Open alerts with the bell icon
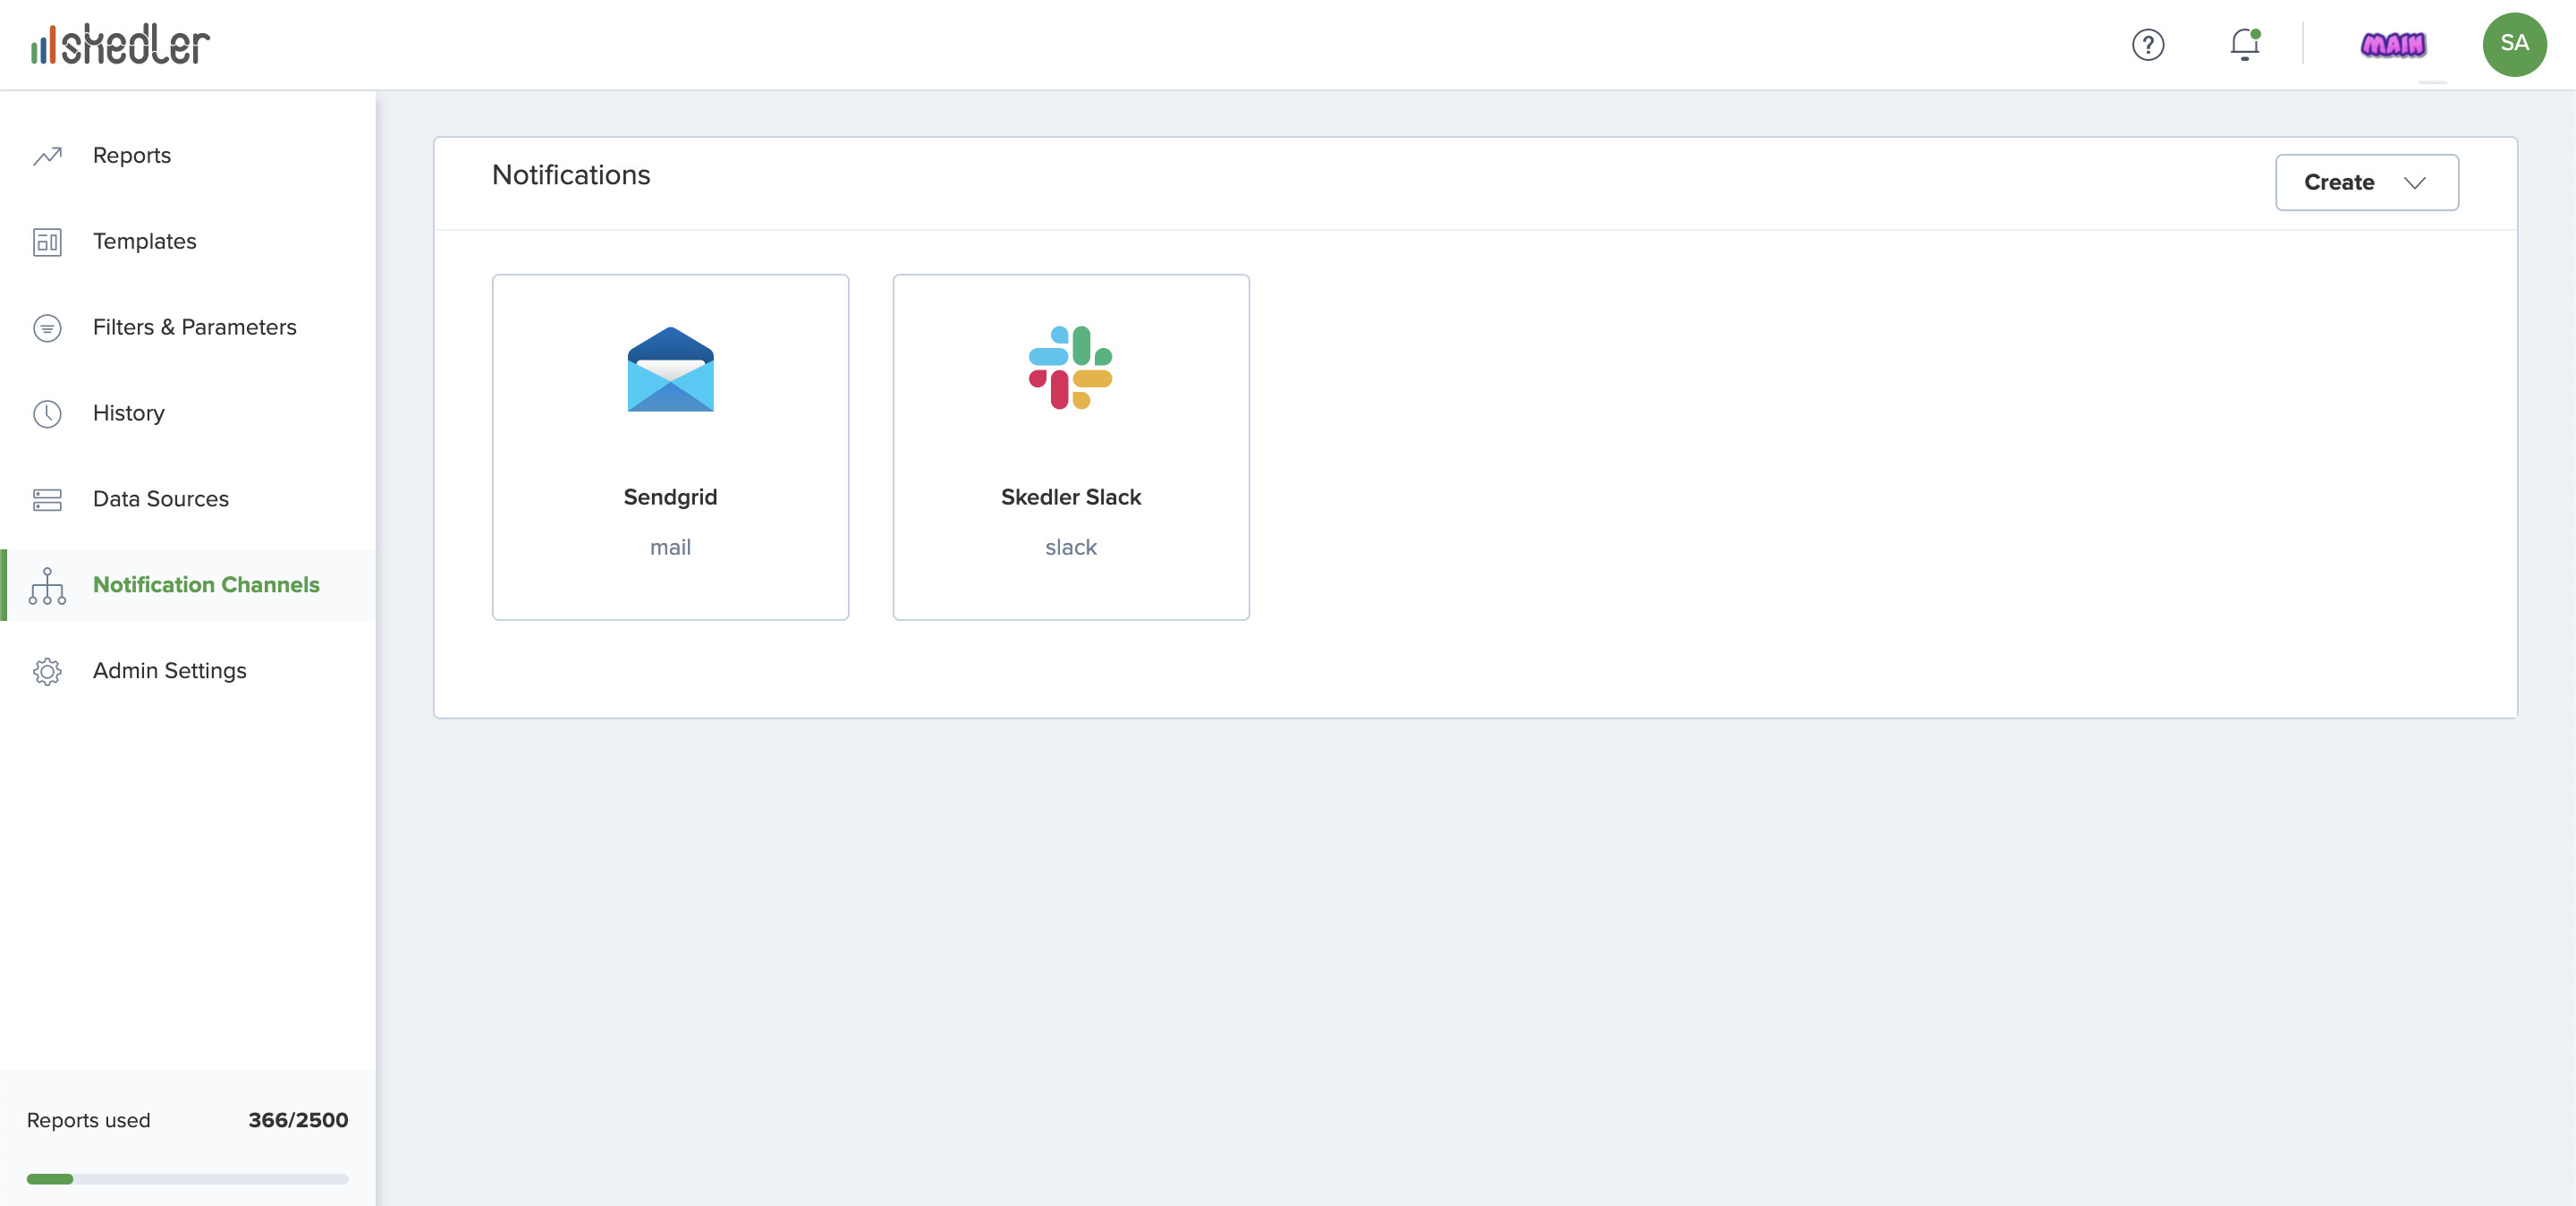The height and width of the screenshot is (1206, 2576). [x=2244, y=45]
